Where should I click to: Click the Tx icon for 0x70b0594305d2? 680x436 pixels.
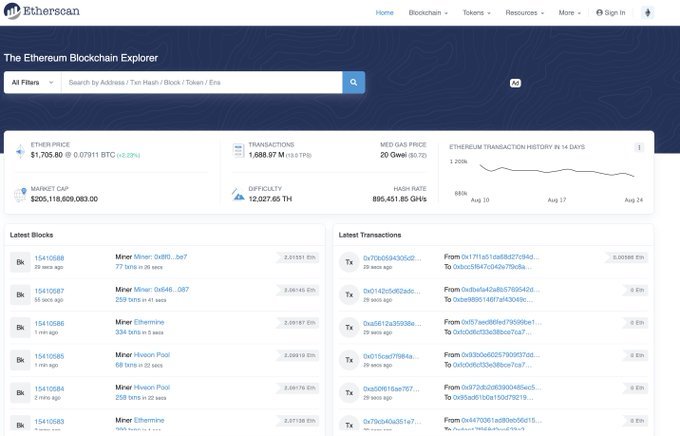coord(349,262)
